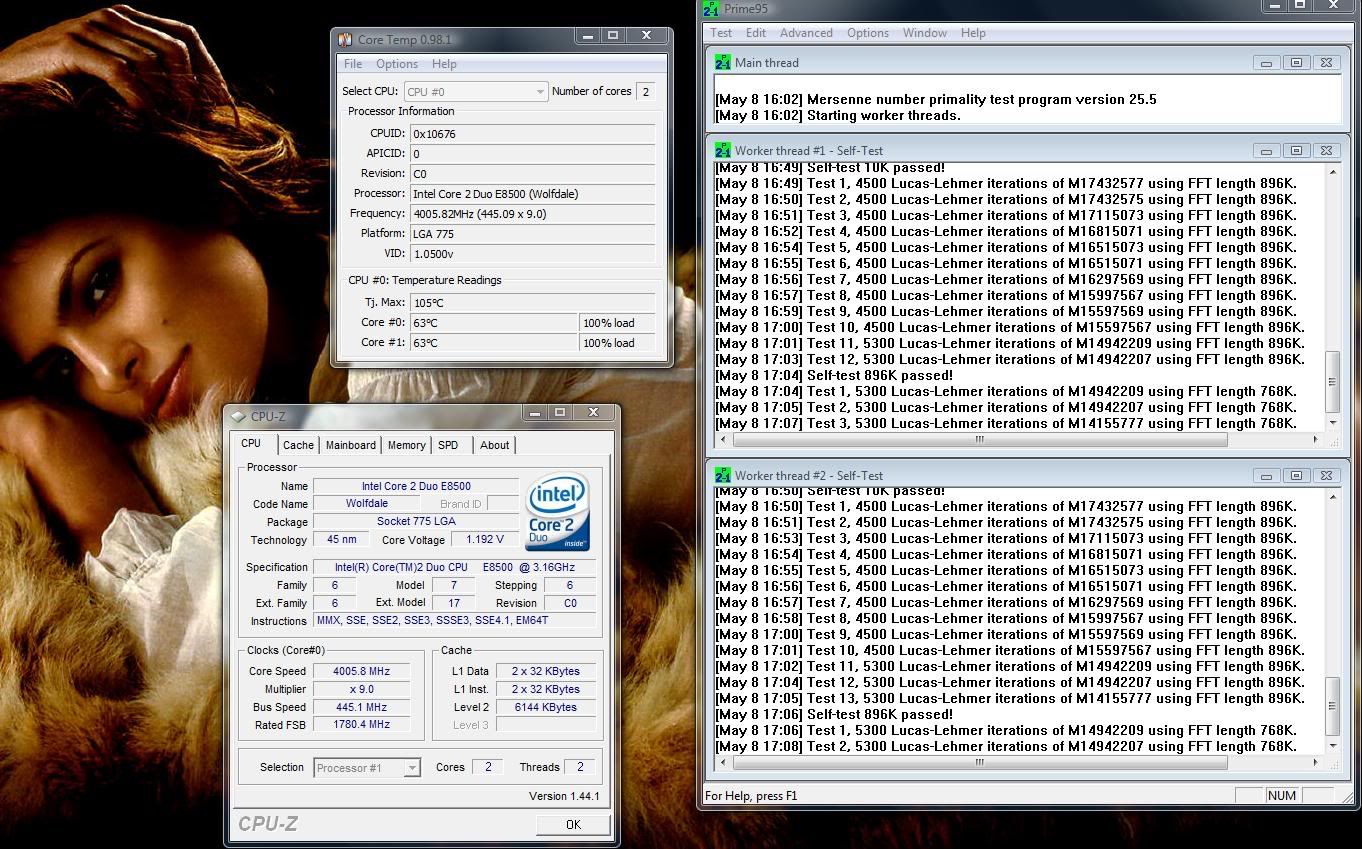
Task: Switch to the About tab in CPU-Z
Action: [x=494, y=446]
